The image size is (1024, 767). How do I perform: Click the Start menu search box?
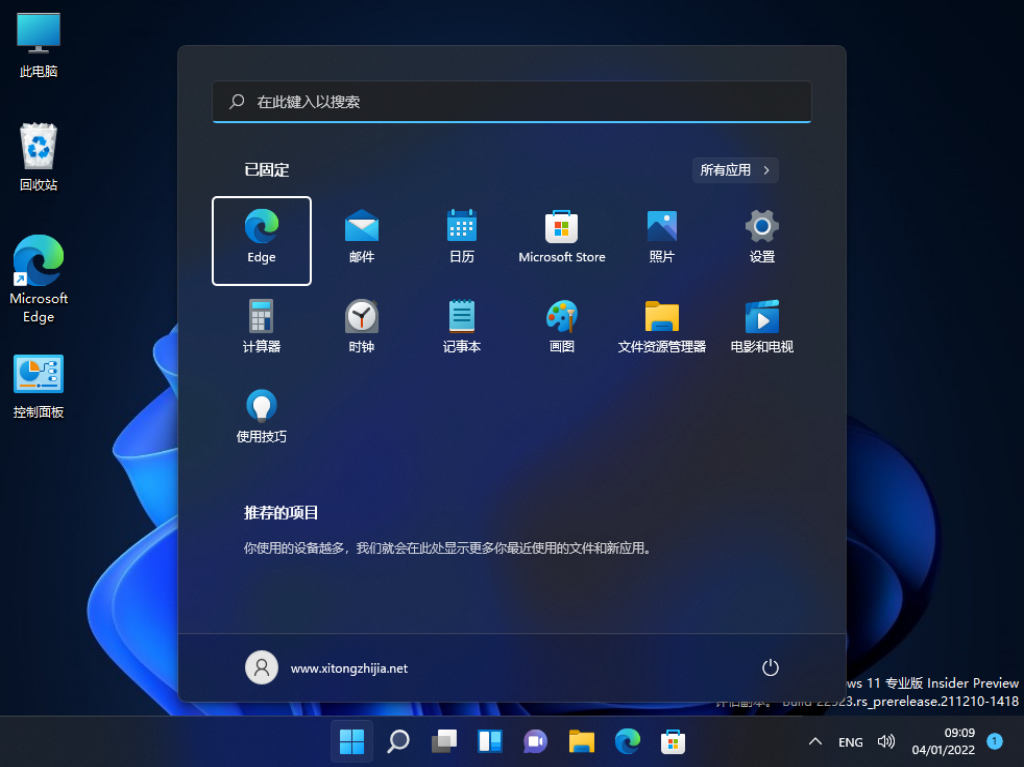tap(511, 101)
